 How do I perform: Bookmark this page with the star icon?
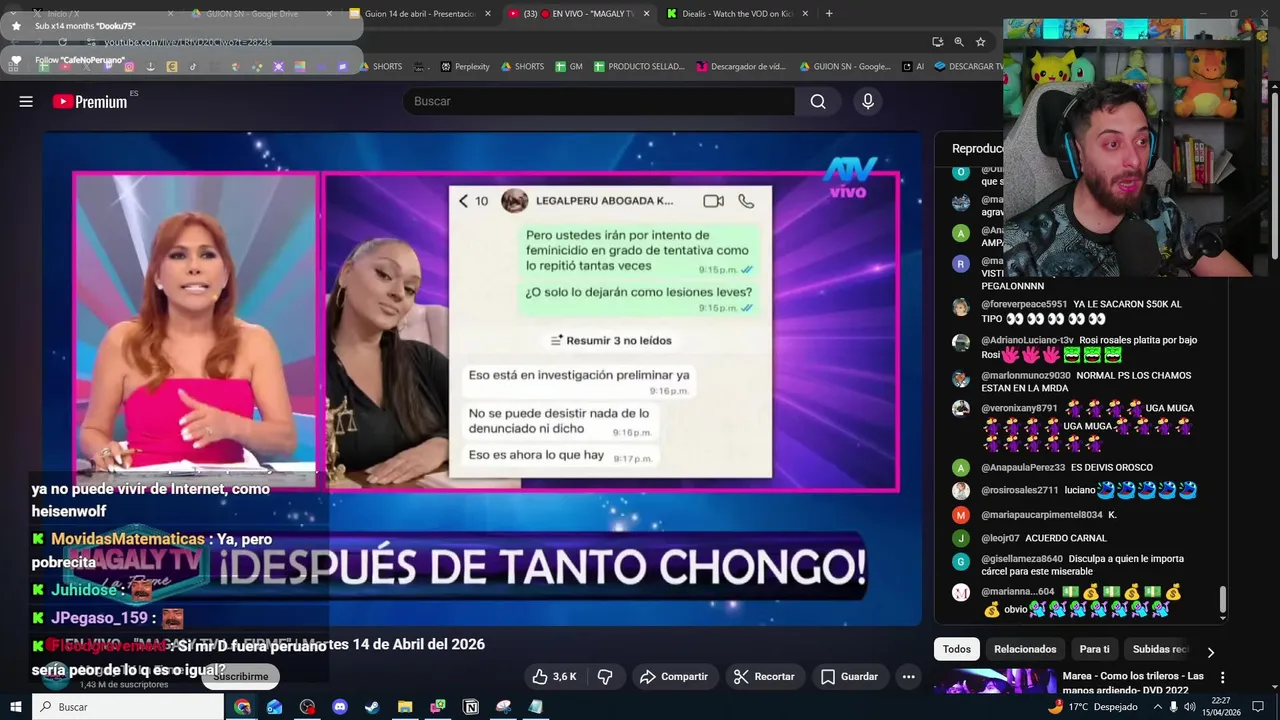981,42
